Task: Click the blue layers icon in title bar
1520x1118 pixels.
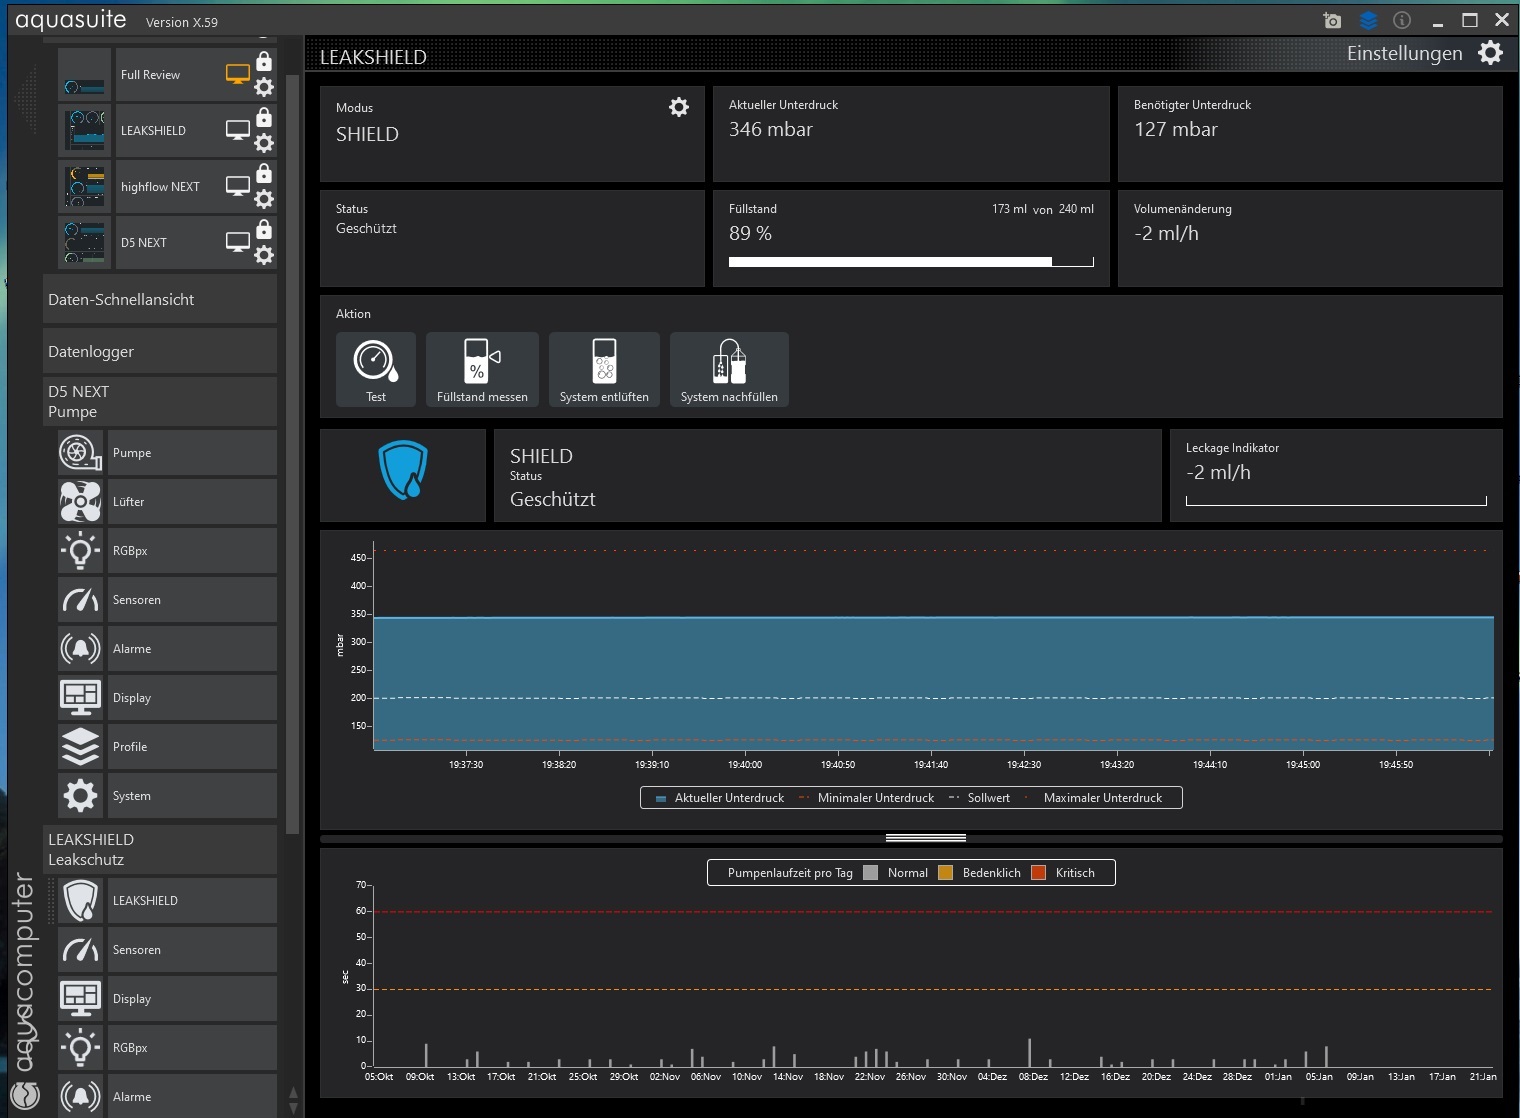Action: (1368, 21)
